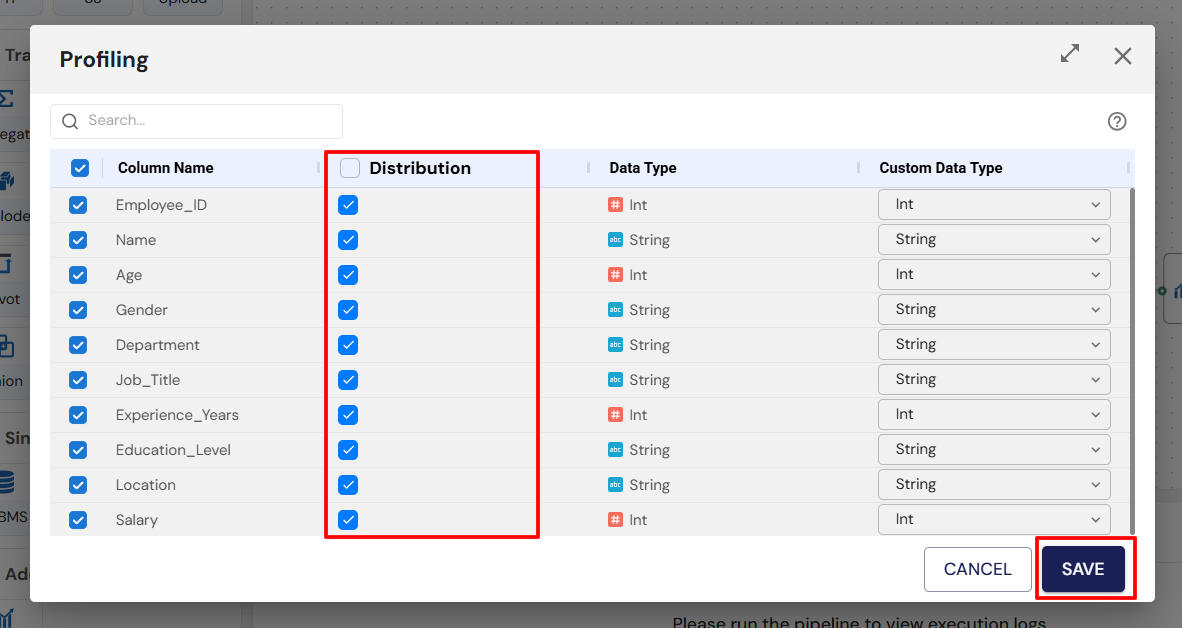Open help via the question mark icon

1117,121
